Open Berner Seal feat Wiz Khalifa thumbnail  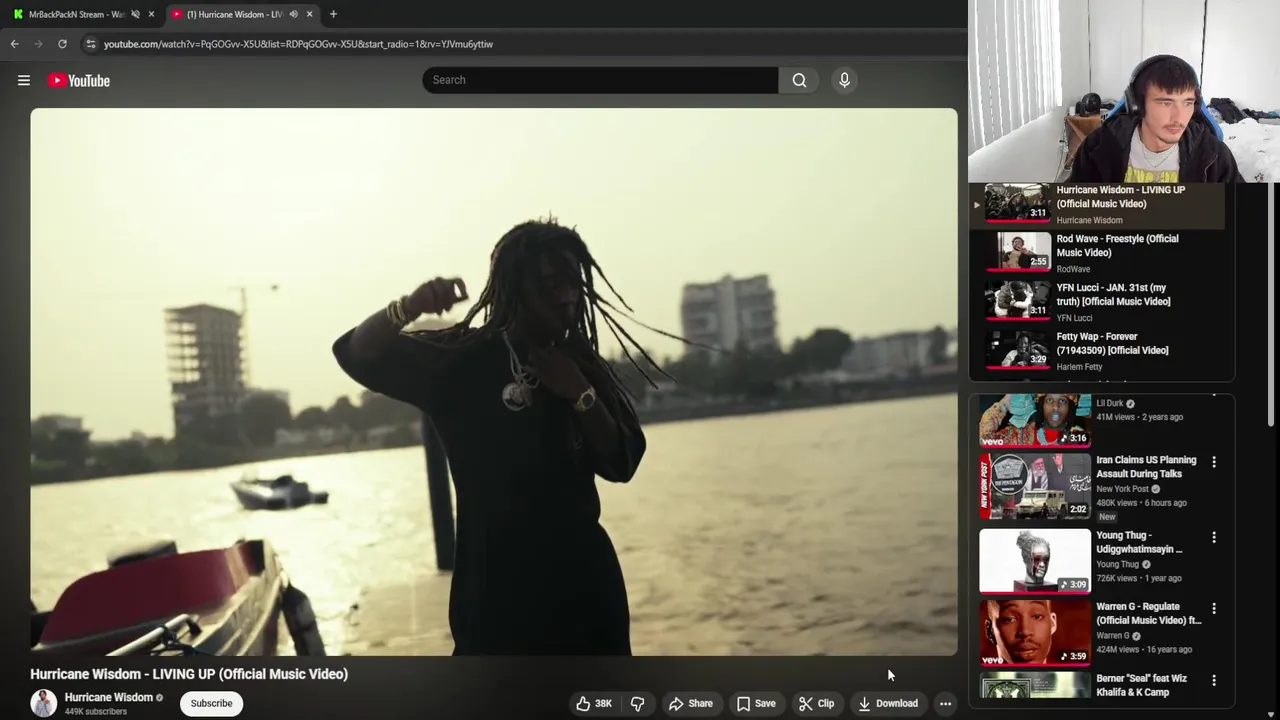click(x=1035, y=685)
